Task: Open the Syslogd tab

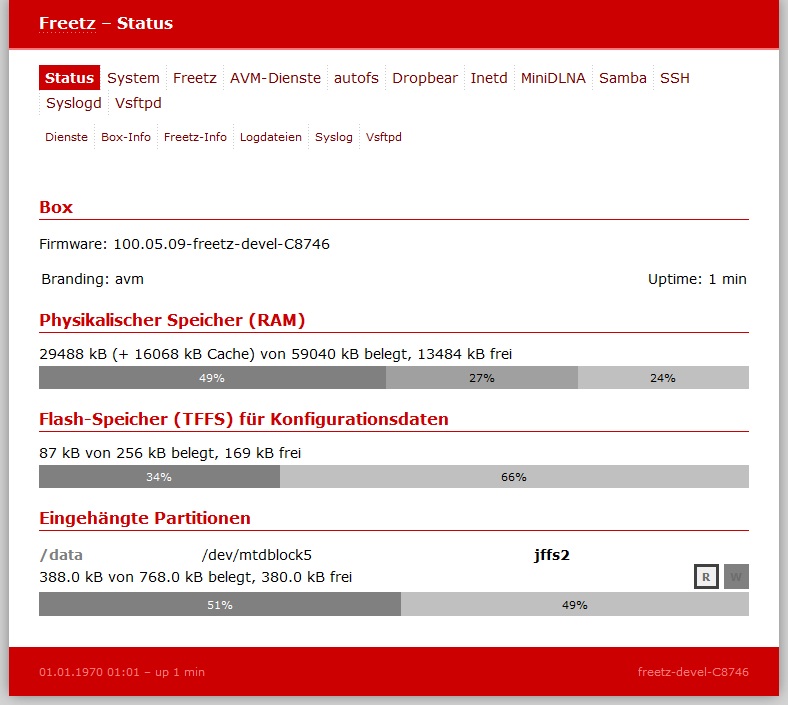Action: pyautogui.click(x=73, y=103)
